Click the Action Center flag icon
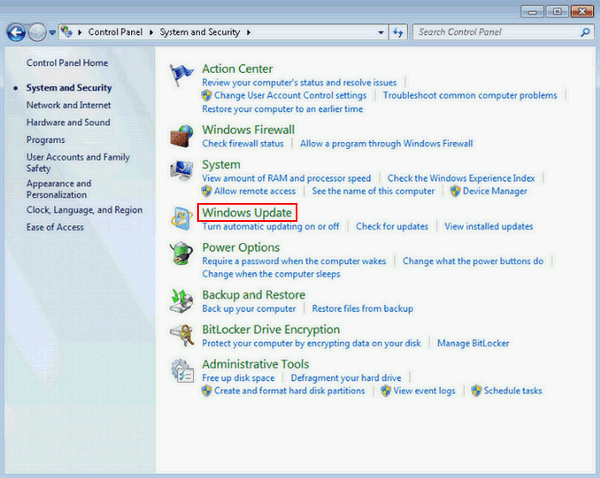Image resolution: width=600 pixels, height=478 pixels. pos(181,75)
